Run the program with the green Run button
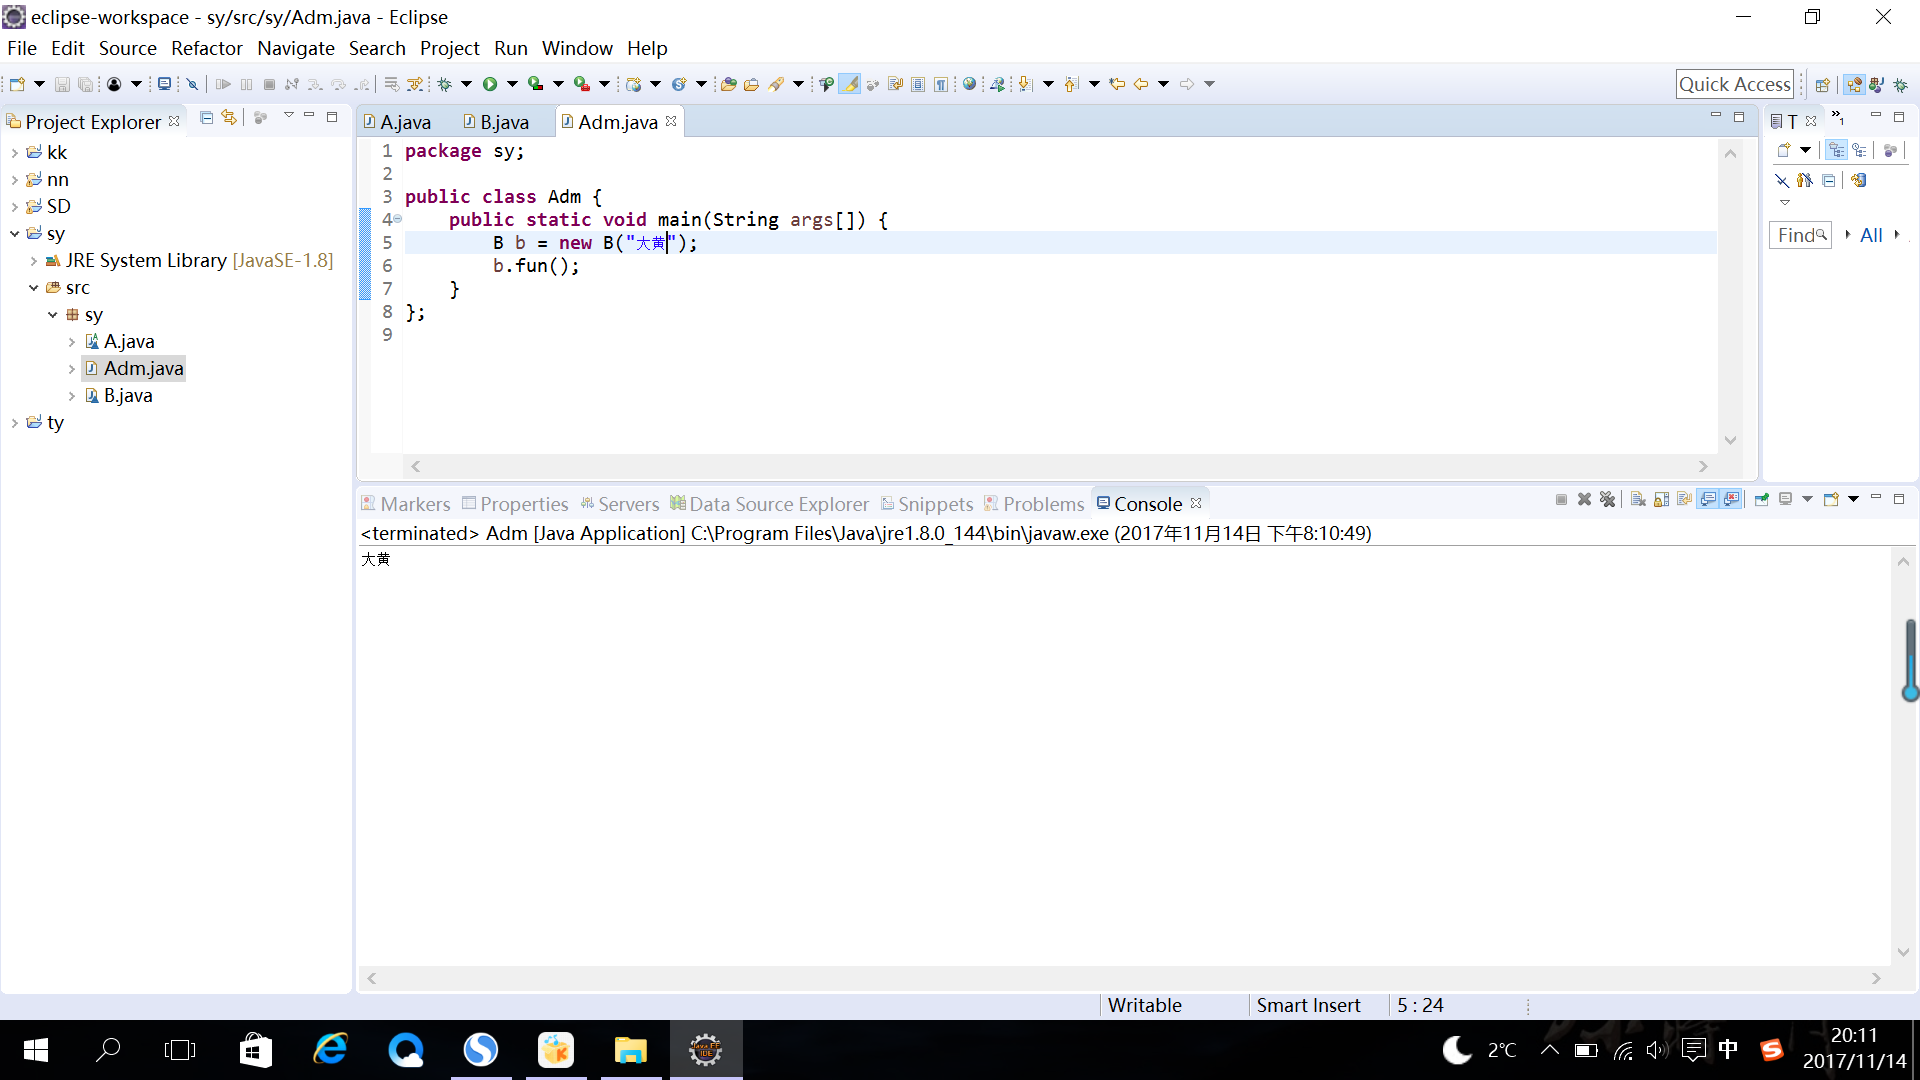This screenshot has width=1920, height=1080. pos(490,84)
